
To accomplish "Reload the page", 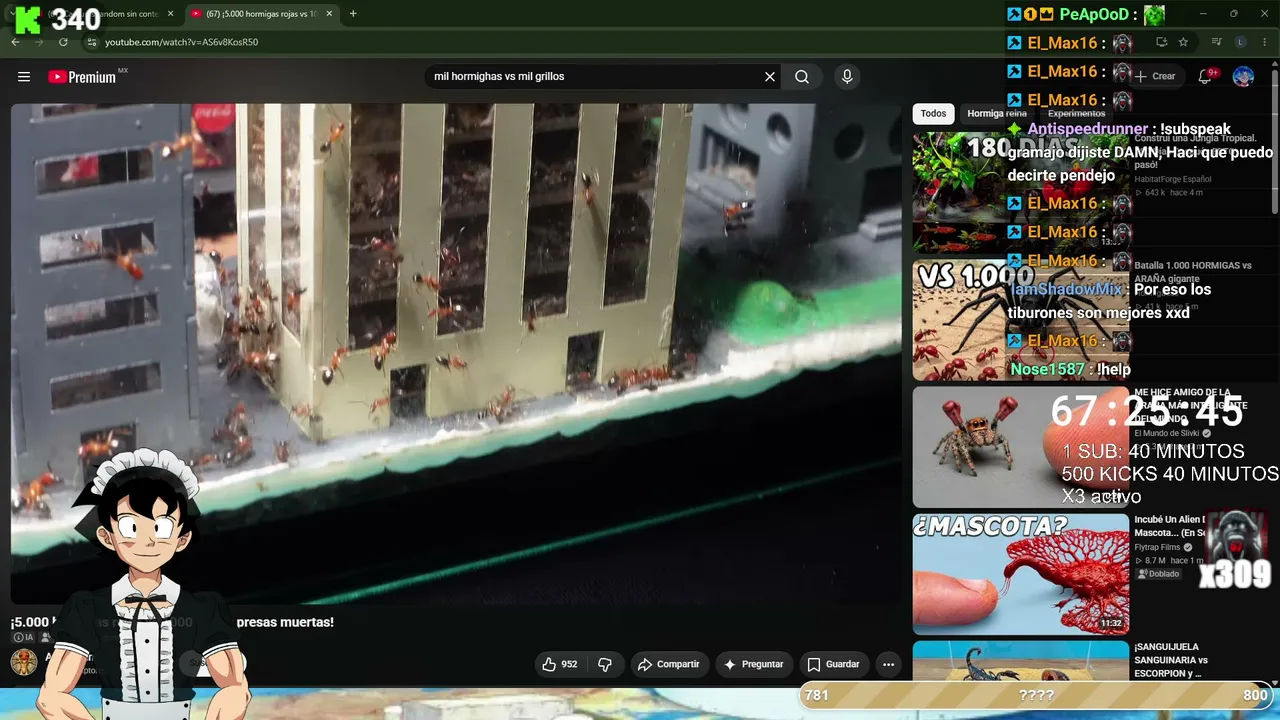I will click(x=63, y=42).
